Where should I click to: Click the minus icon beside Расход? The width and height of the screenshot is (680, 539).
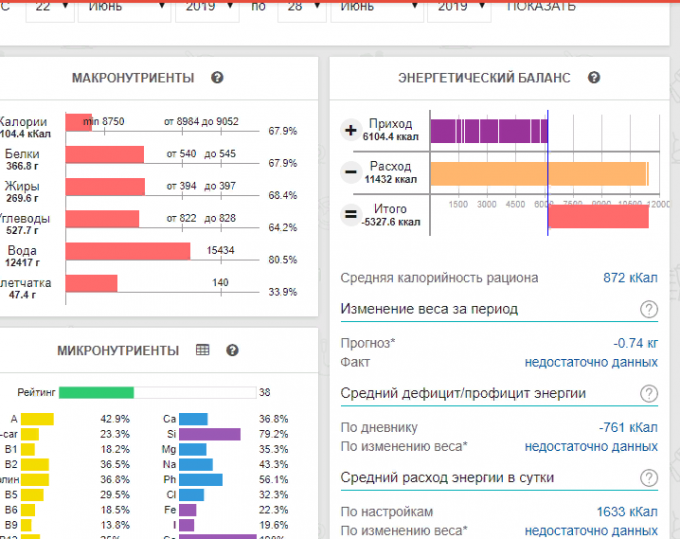click(351, 172)
